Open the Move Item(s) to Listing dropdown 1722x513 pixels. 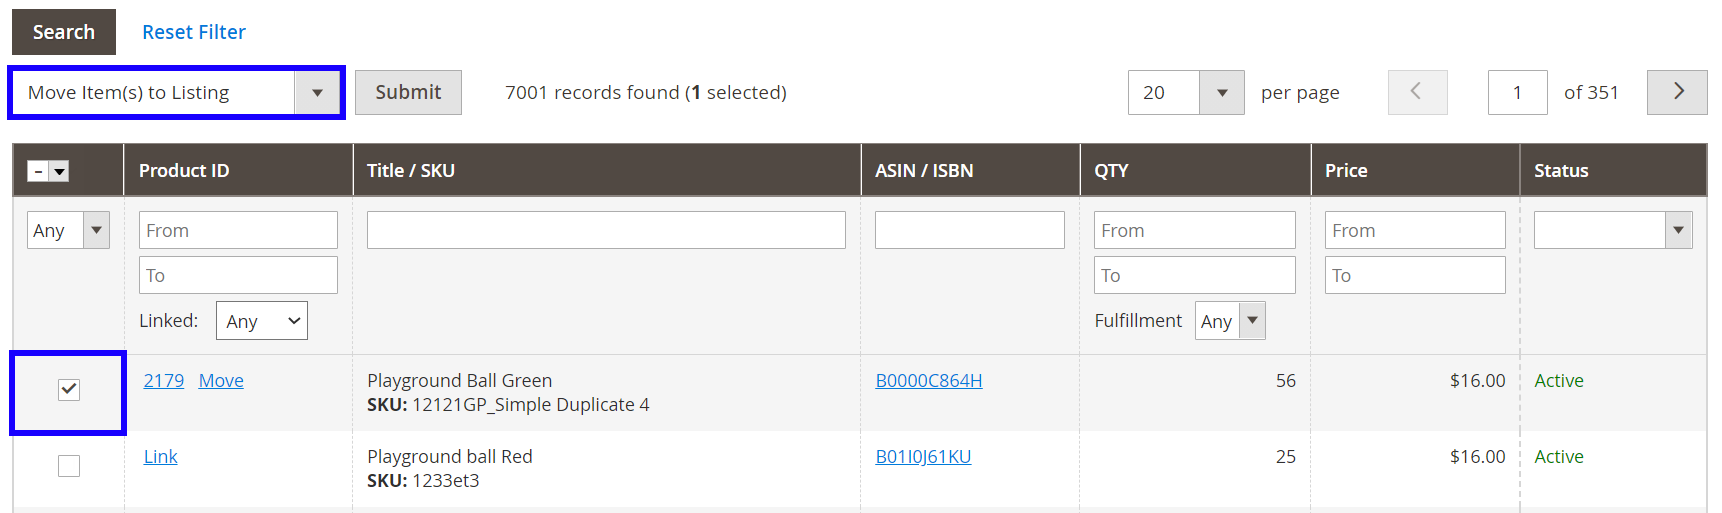317,93
